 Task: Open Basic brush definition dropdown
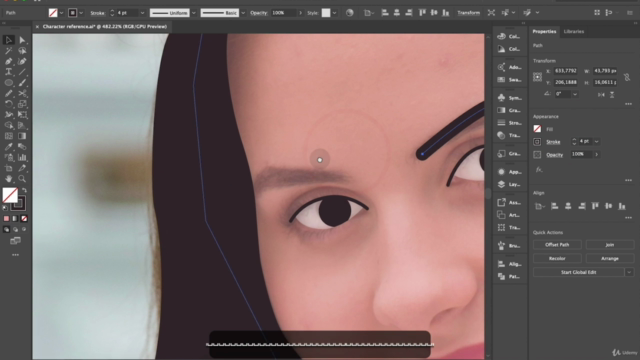(x=243, y=13)
